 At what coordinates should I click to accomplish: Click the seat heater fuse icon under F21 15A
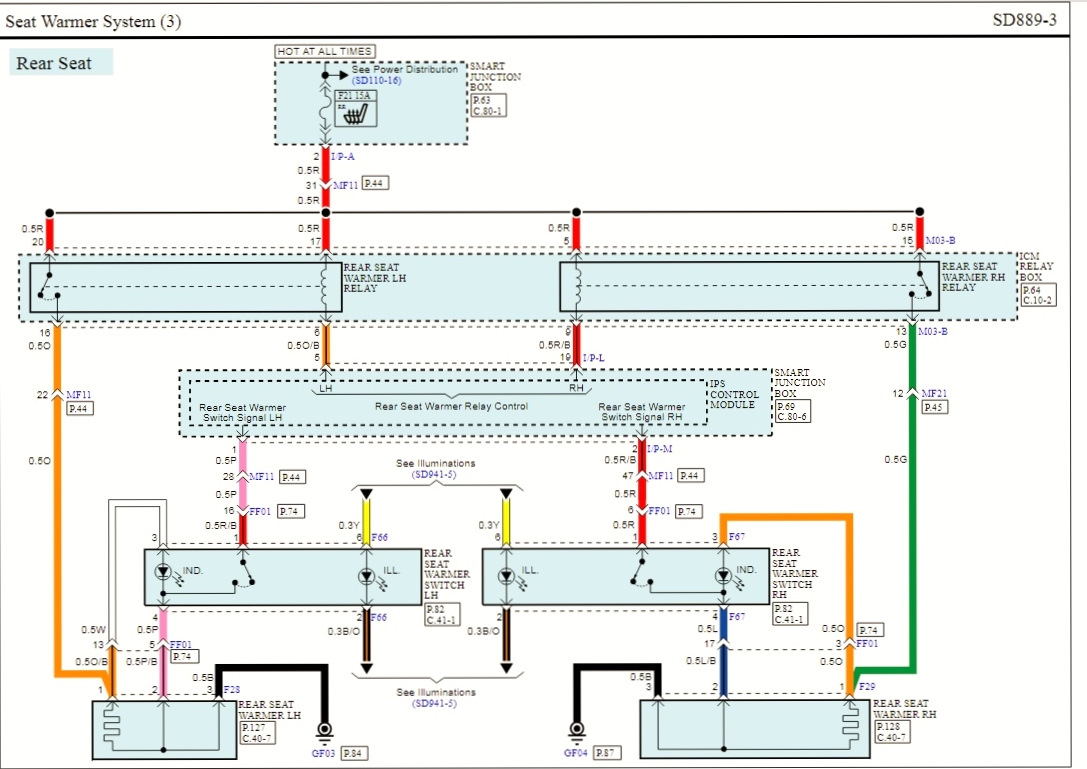tap(356, 114)
